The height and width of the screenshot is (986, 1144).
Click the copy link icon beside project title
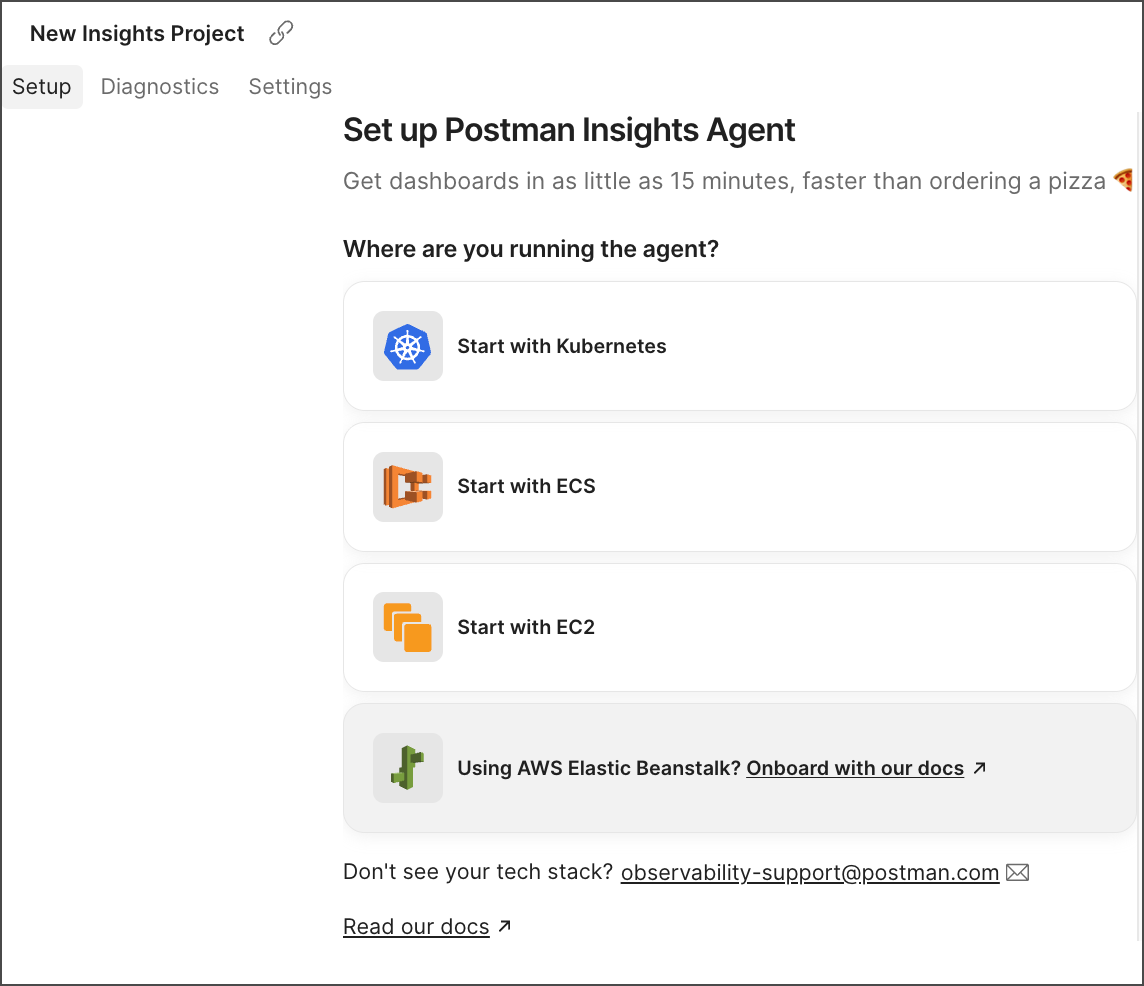click(x=281, y=34)
